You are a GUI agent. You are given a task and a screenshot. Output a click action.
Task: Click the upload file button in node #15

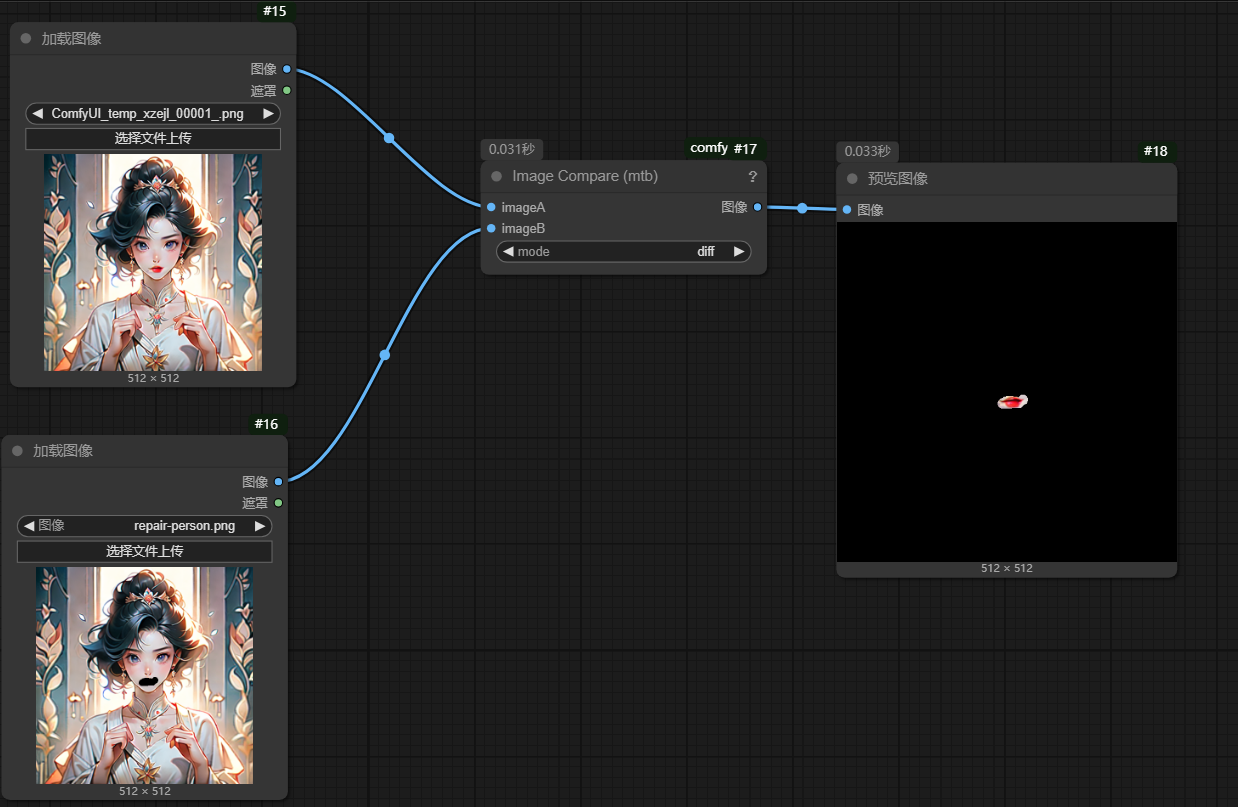coord(153,139)
